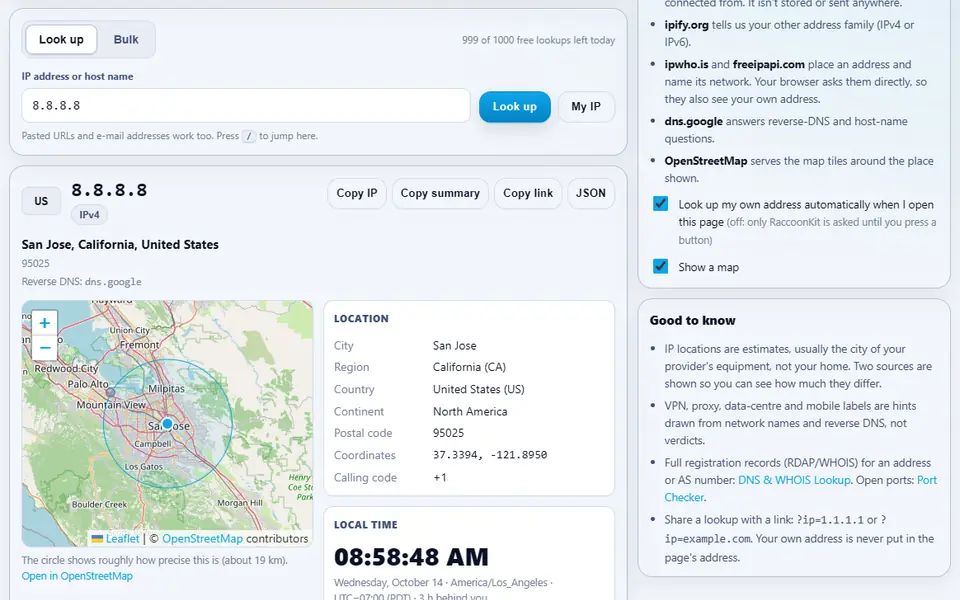Viewport: 960px width, 600px height.
Task: Click the San Jose city value
Action: (x=454, y=345)
